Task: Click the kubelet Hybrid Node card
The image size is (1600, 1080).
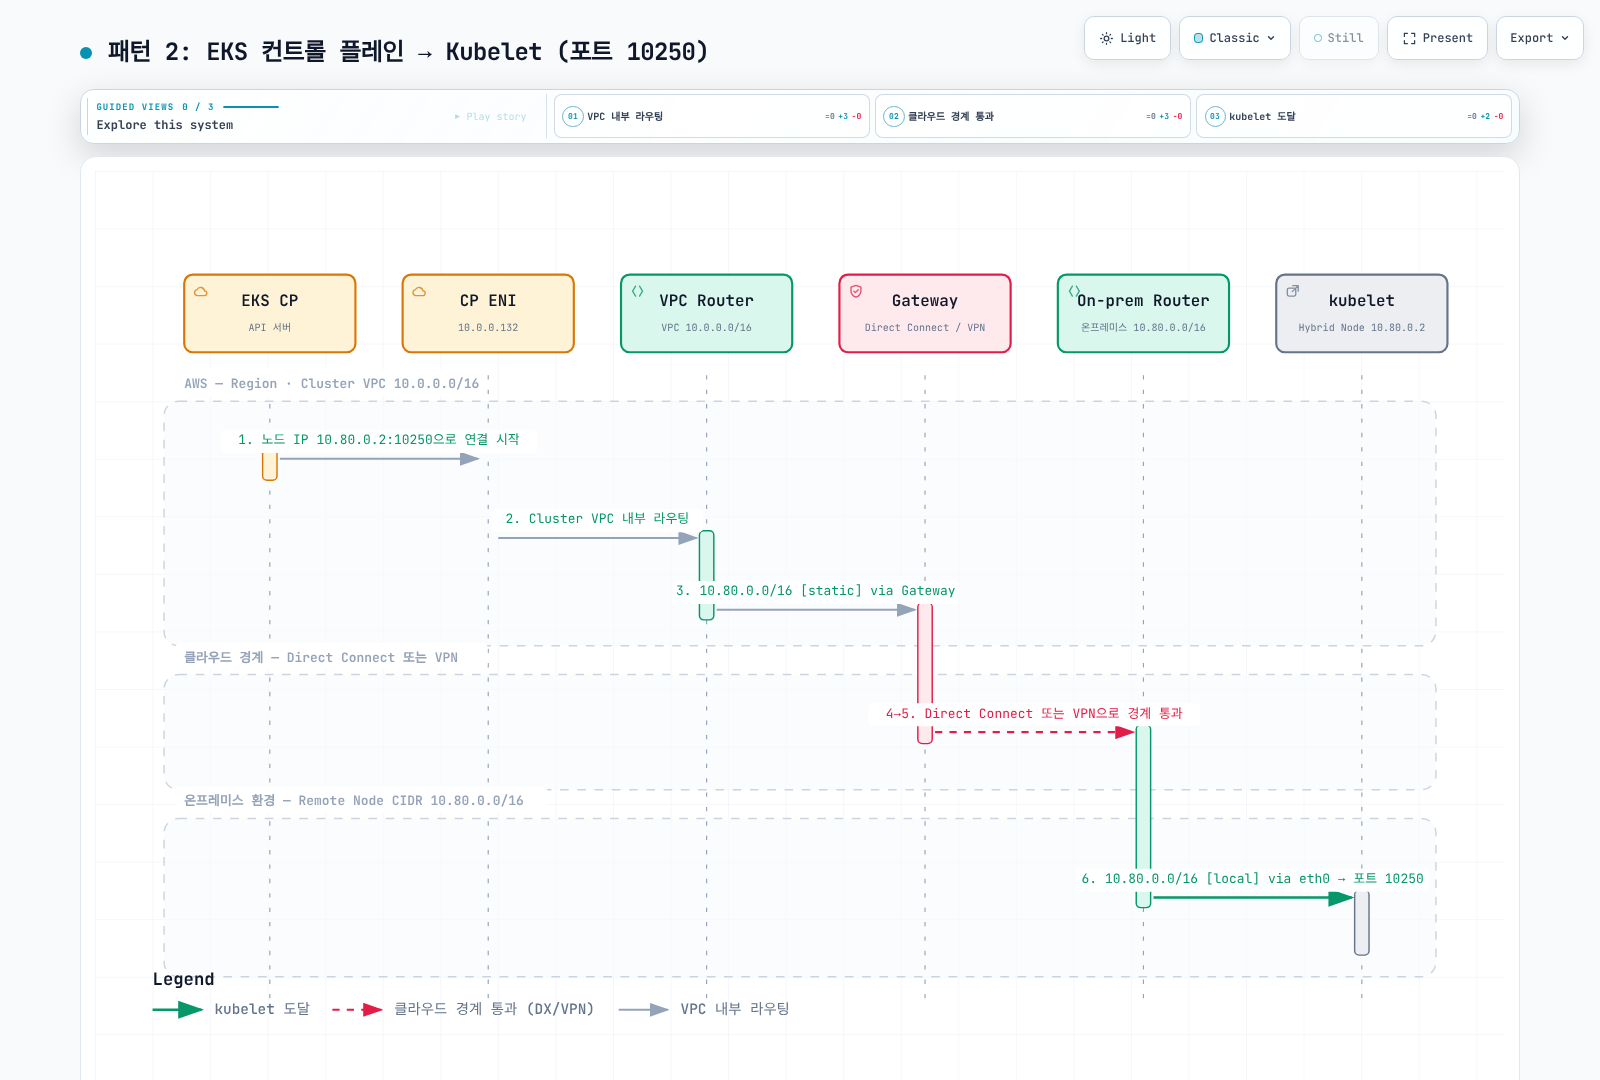Action: (x=1362, y=313)
